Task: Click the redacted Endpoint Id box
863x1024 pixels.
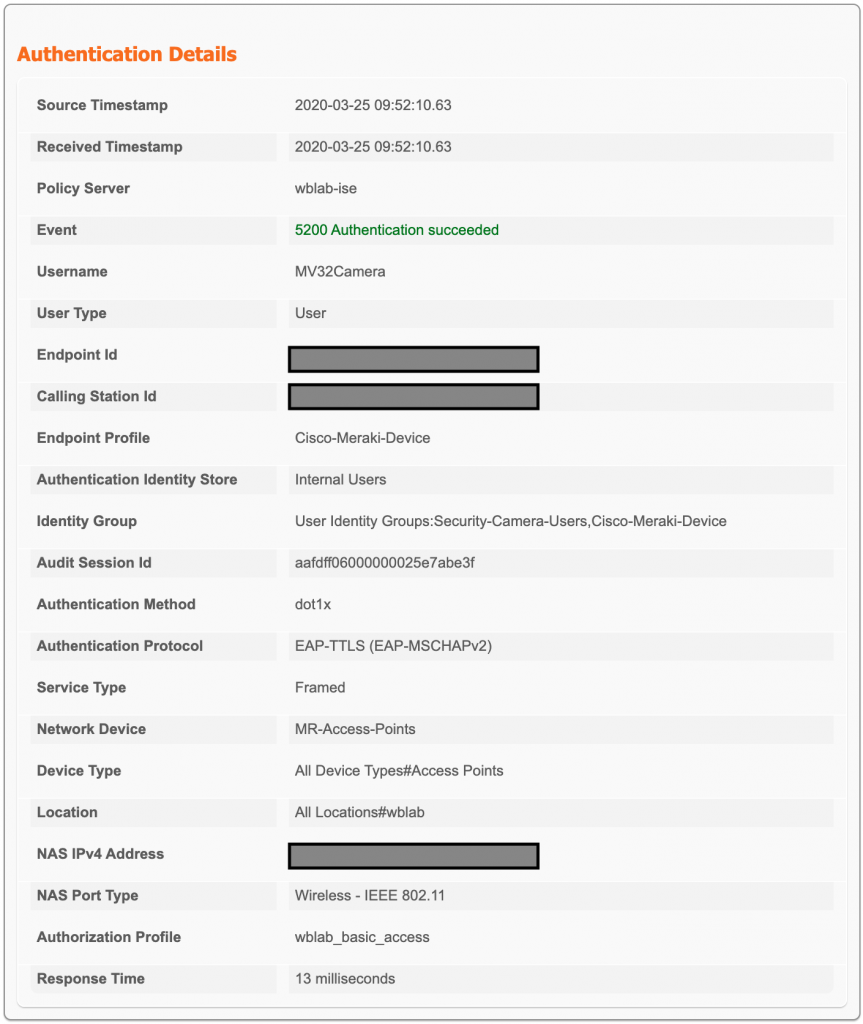Action: coord(414,359)
